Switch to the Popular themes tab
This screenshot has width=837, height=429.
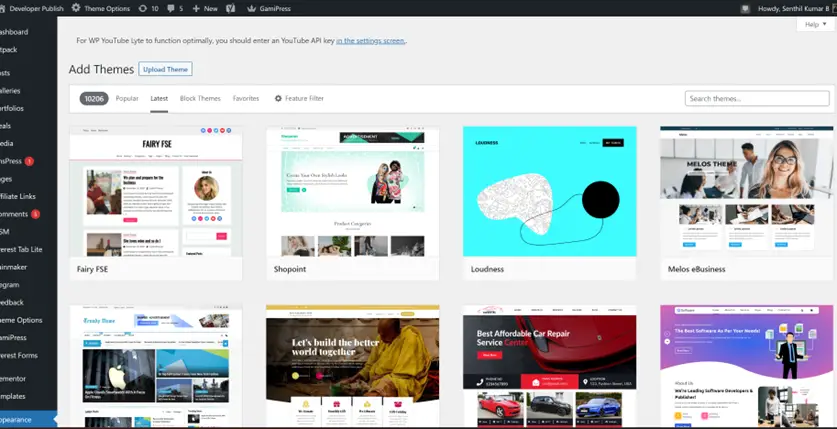[x=127, y=99]
